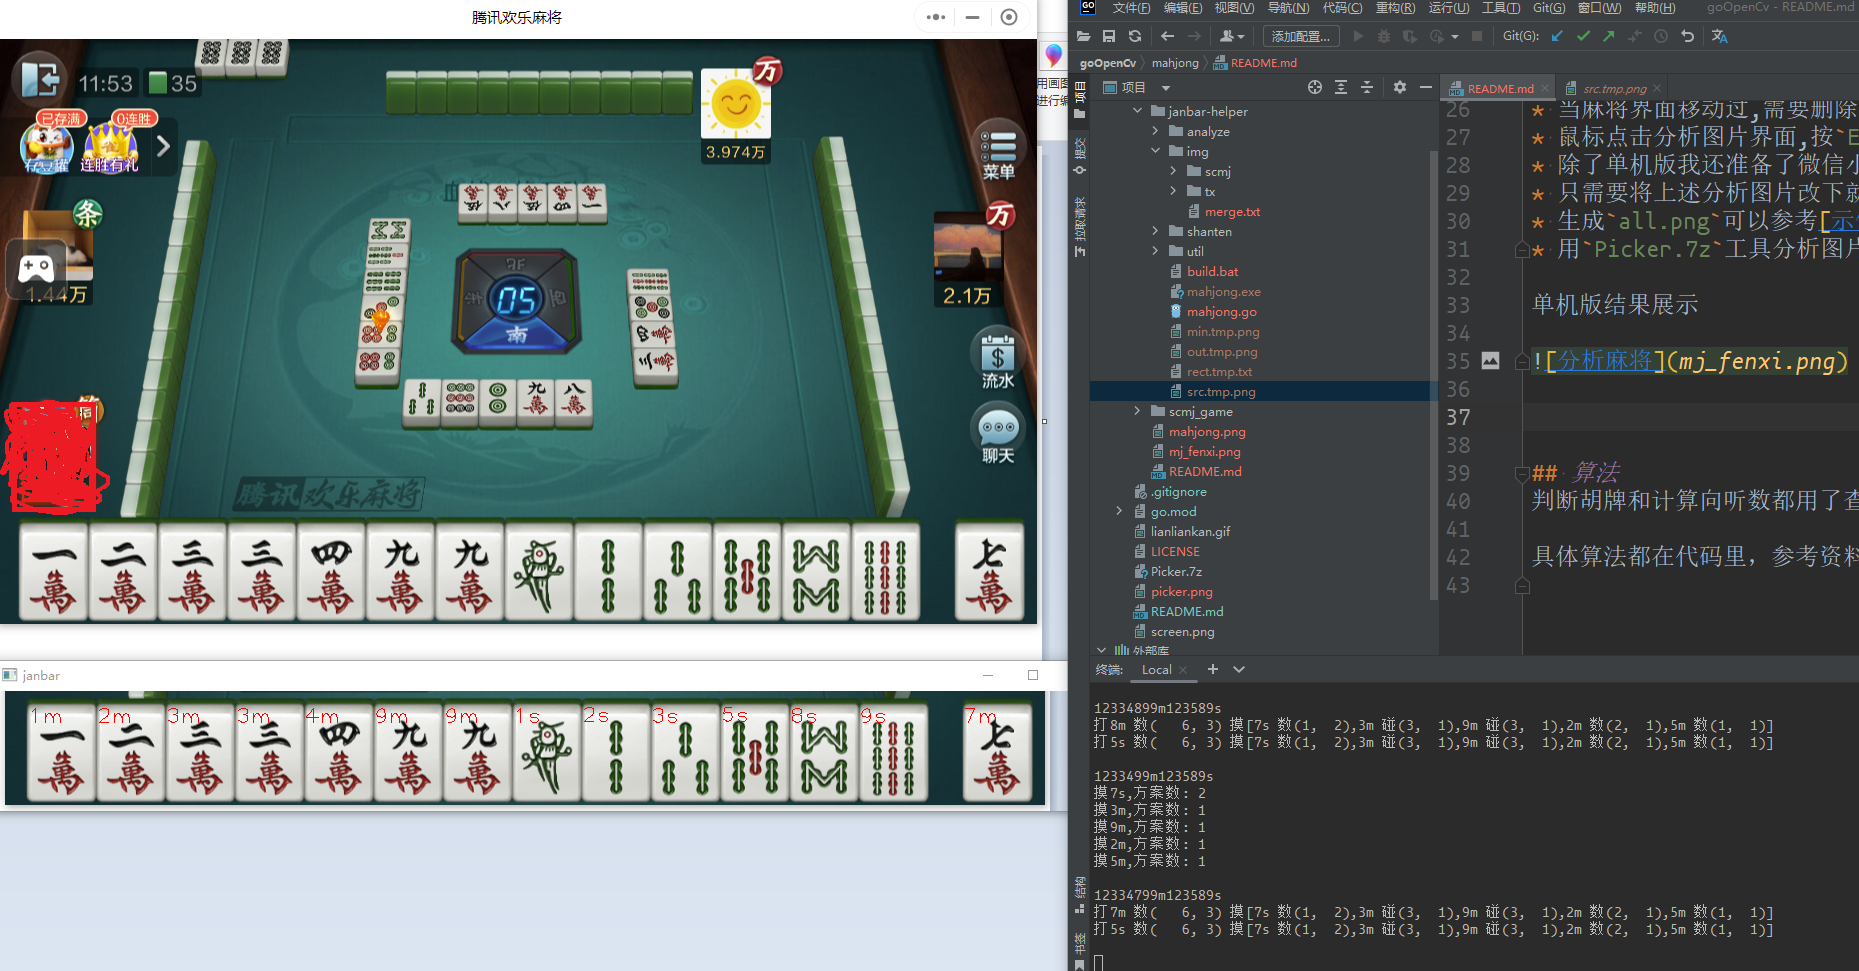1859x971 pixels.
Task: Open the 重构(R) menu
Action: coord(1395,8)
